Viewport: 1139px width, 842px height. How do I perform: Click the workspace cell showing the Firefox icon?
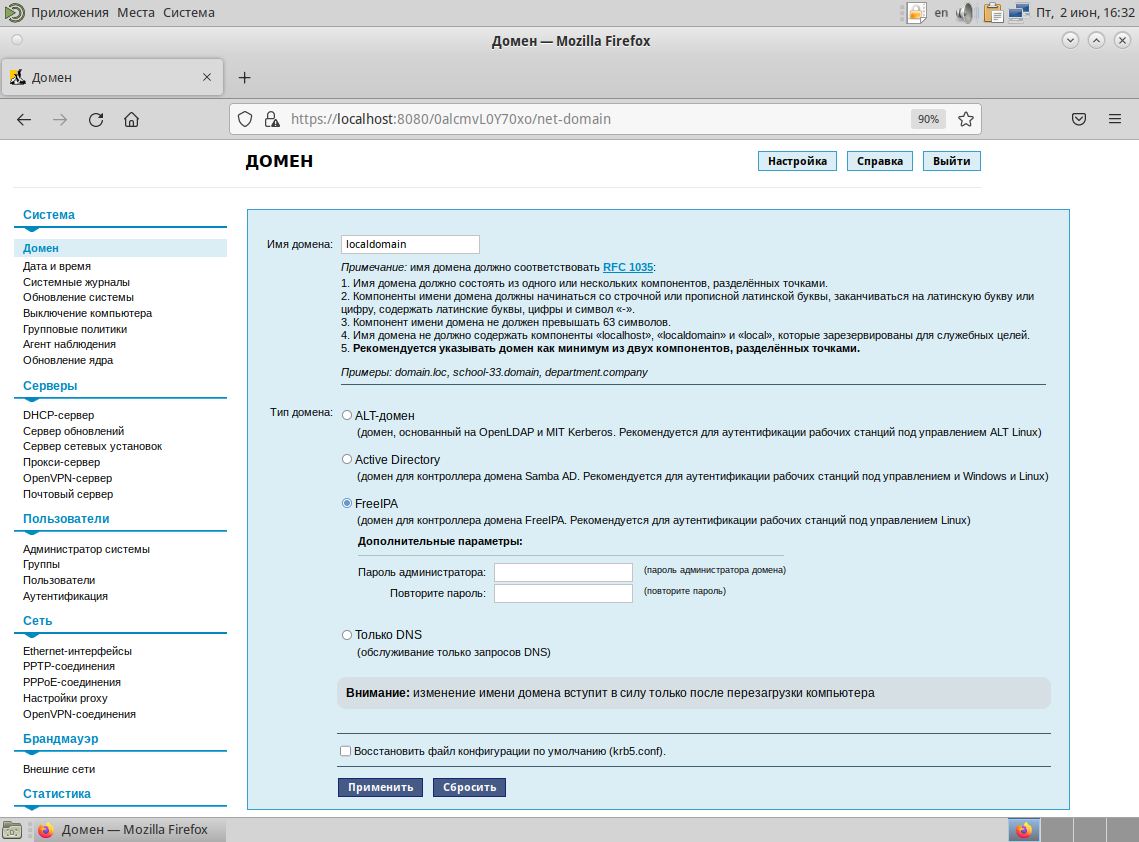(x=1024, y=830)
